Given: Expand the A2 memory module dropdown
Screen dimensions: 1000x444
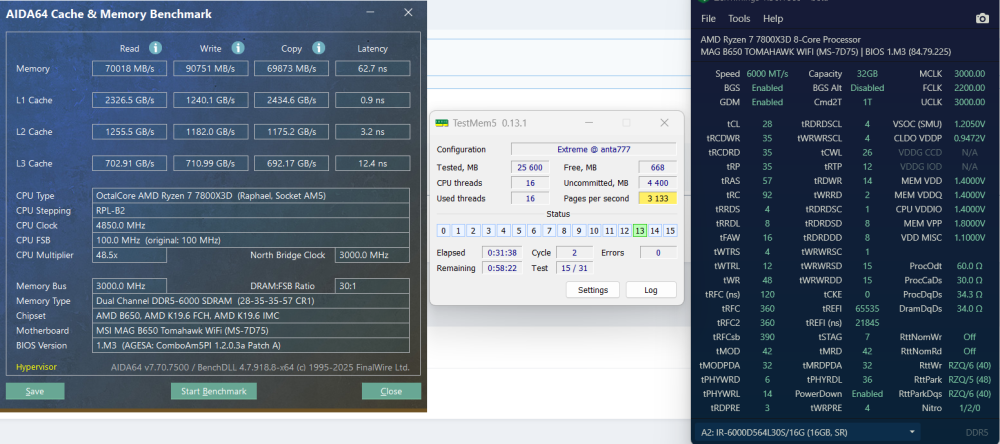Looking at the screenshot, I should coord(913,431).
